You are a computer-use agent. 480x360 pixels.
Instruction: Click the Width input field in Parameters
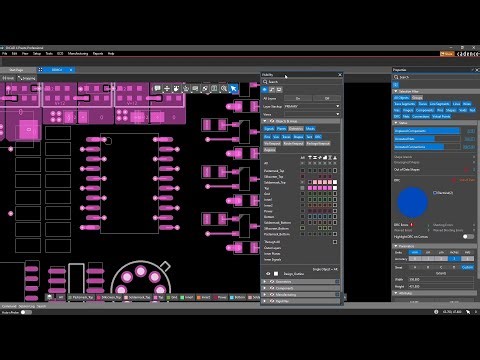click(x=440, y=279)
